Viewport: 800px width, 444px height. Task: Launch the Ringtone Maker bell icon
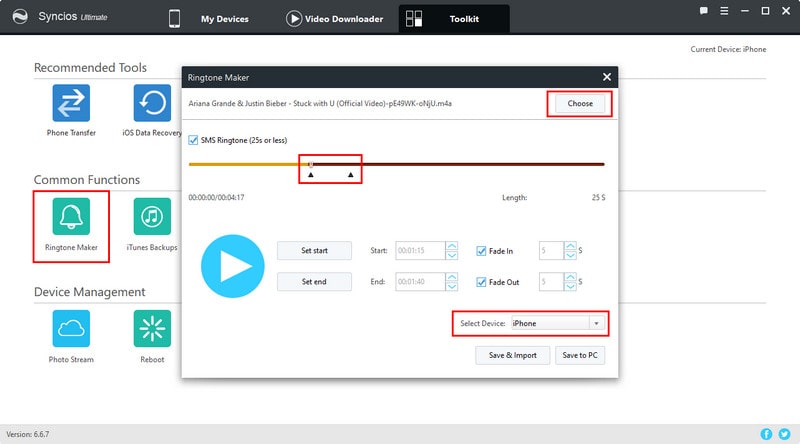click(71, 216)
